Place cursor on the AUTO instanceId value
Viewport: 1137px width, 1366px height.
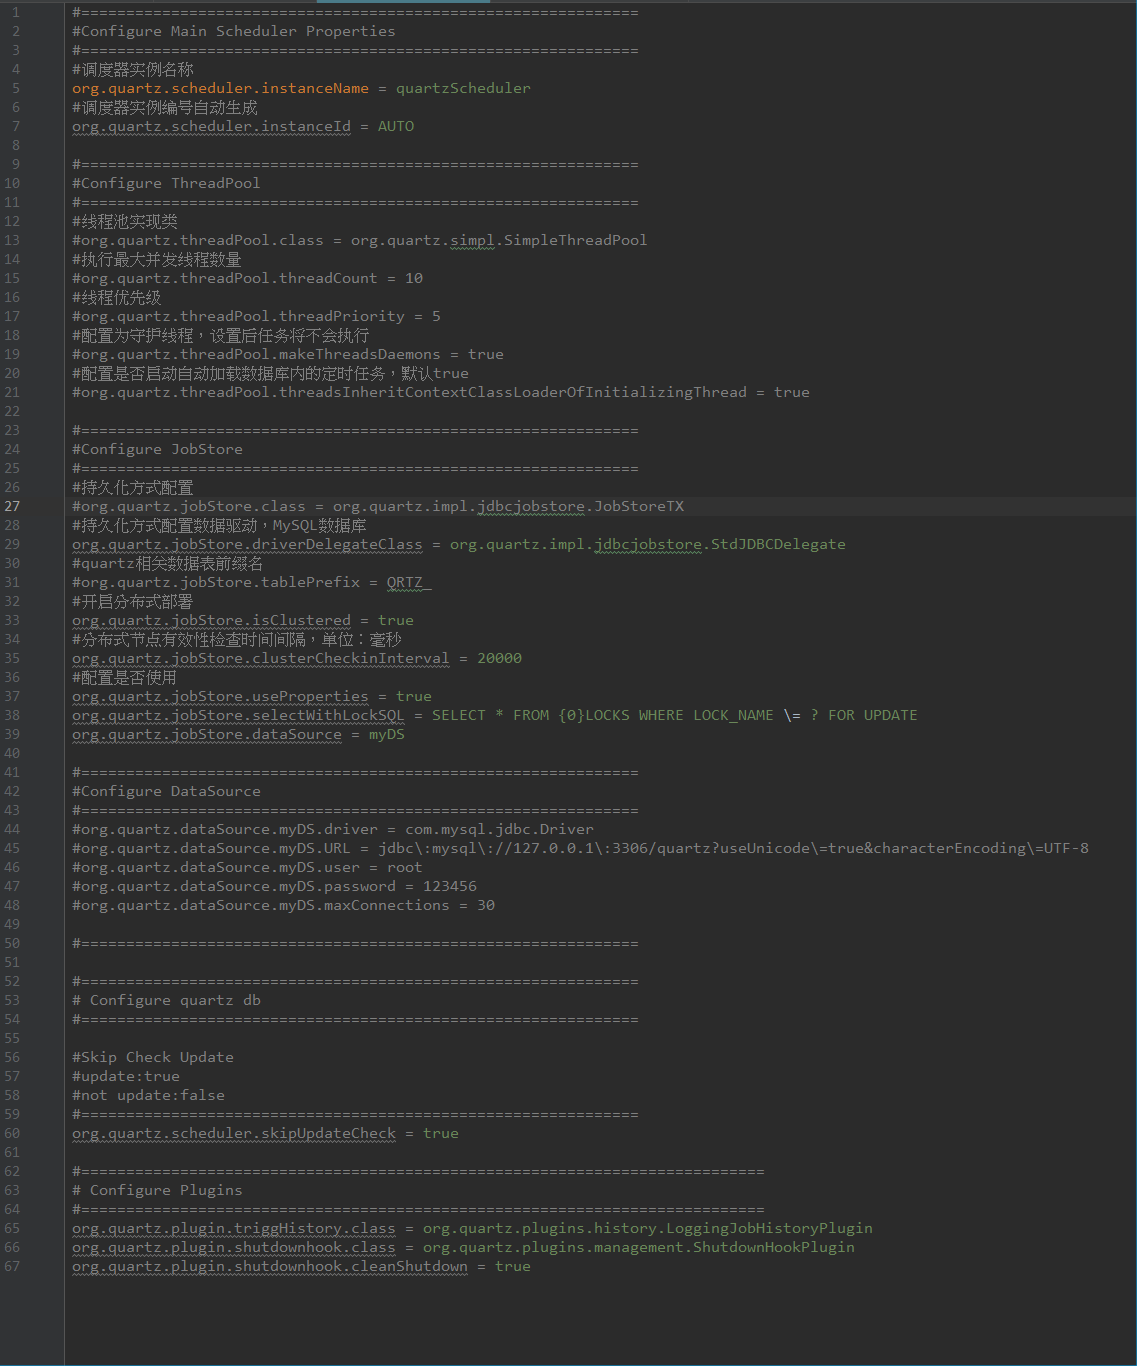pyautogui.click(x=396, y=126)
